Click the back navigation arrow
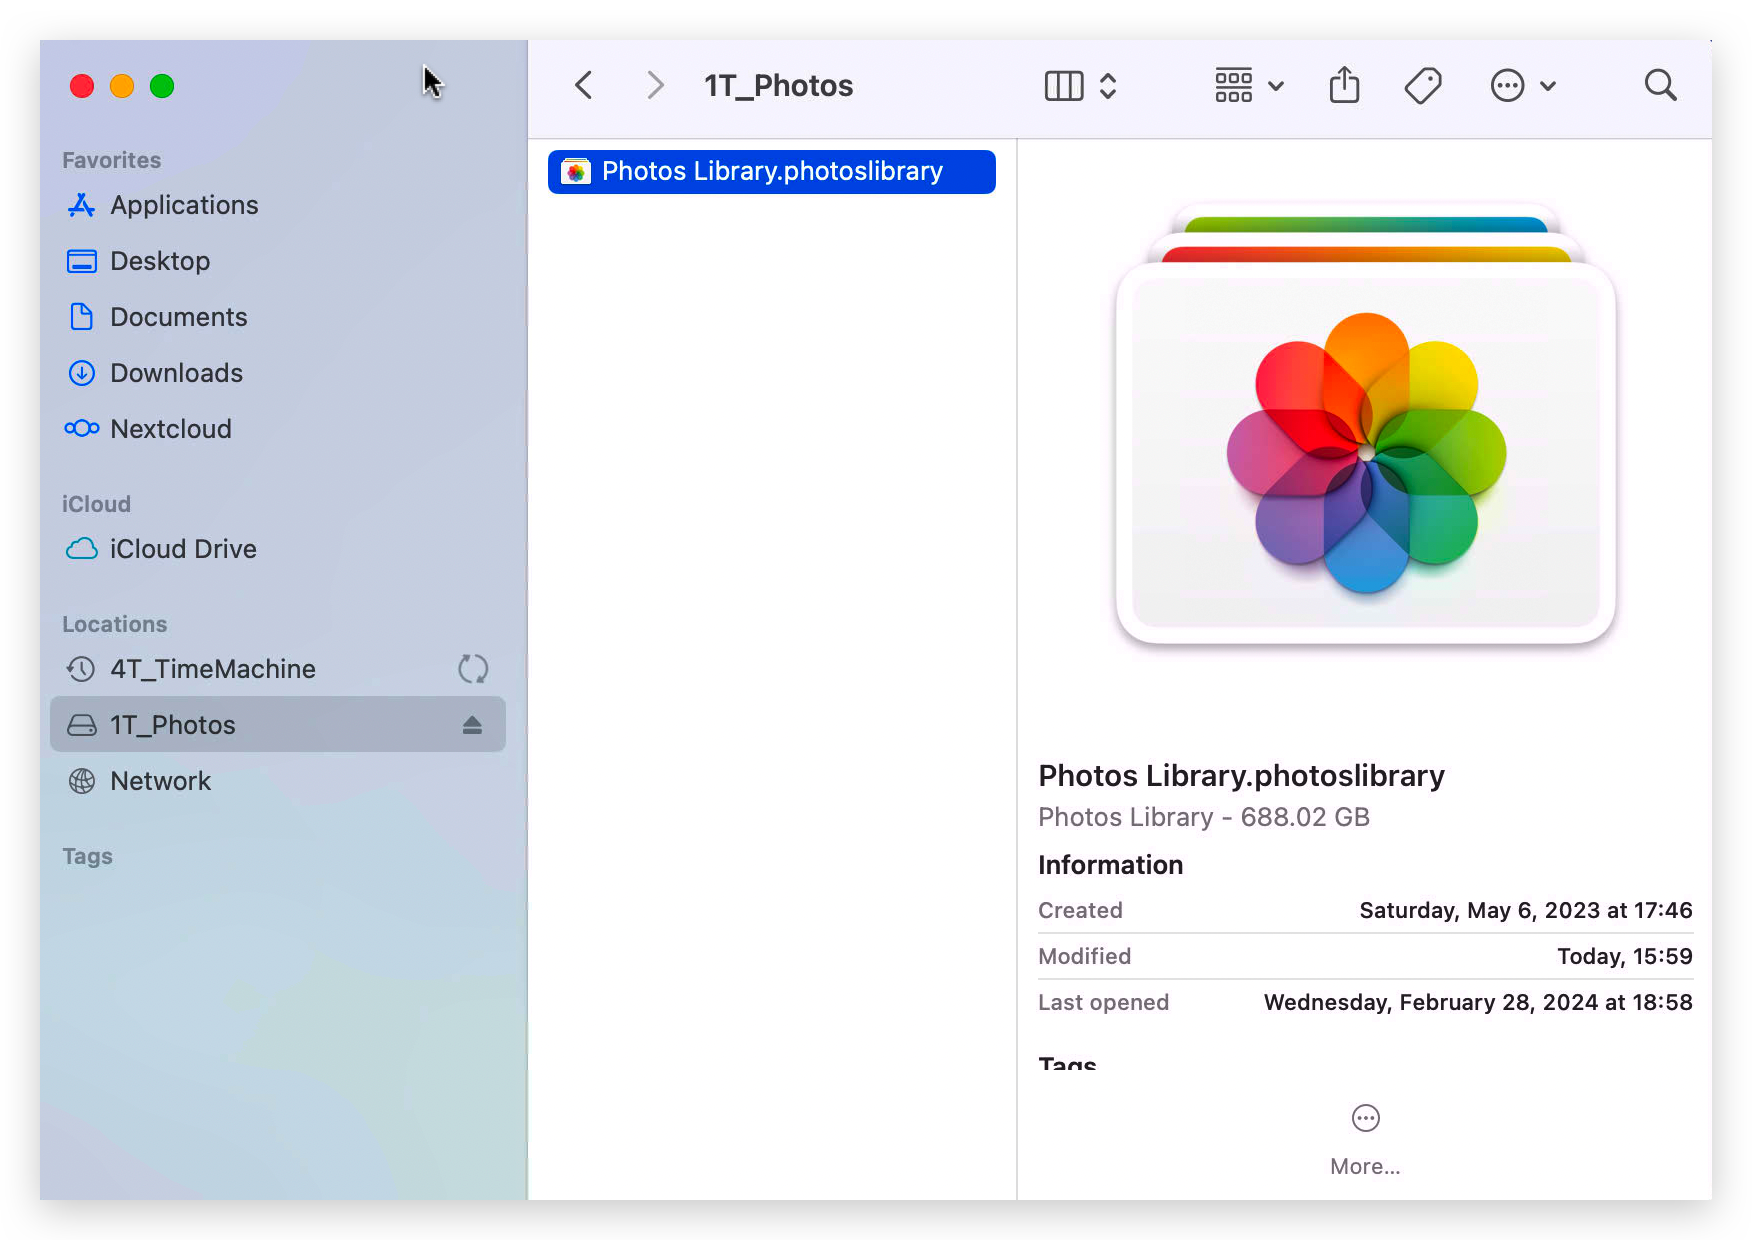This screenshot has height=1240, width=1752. click(x=585, y=86)
